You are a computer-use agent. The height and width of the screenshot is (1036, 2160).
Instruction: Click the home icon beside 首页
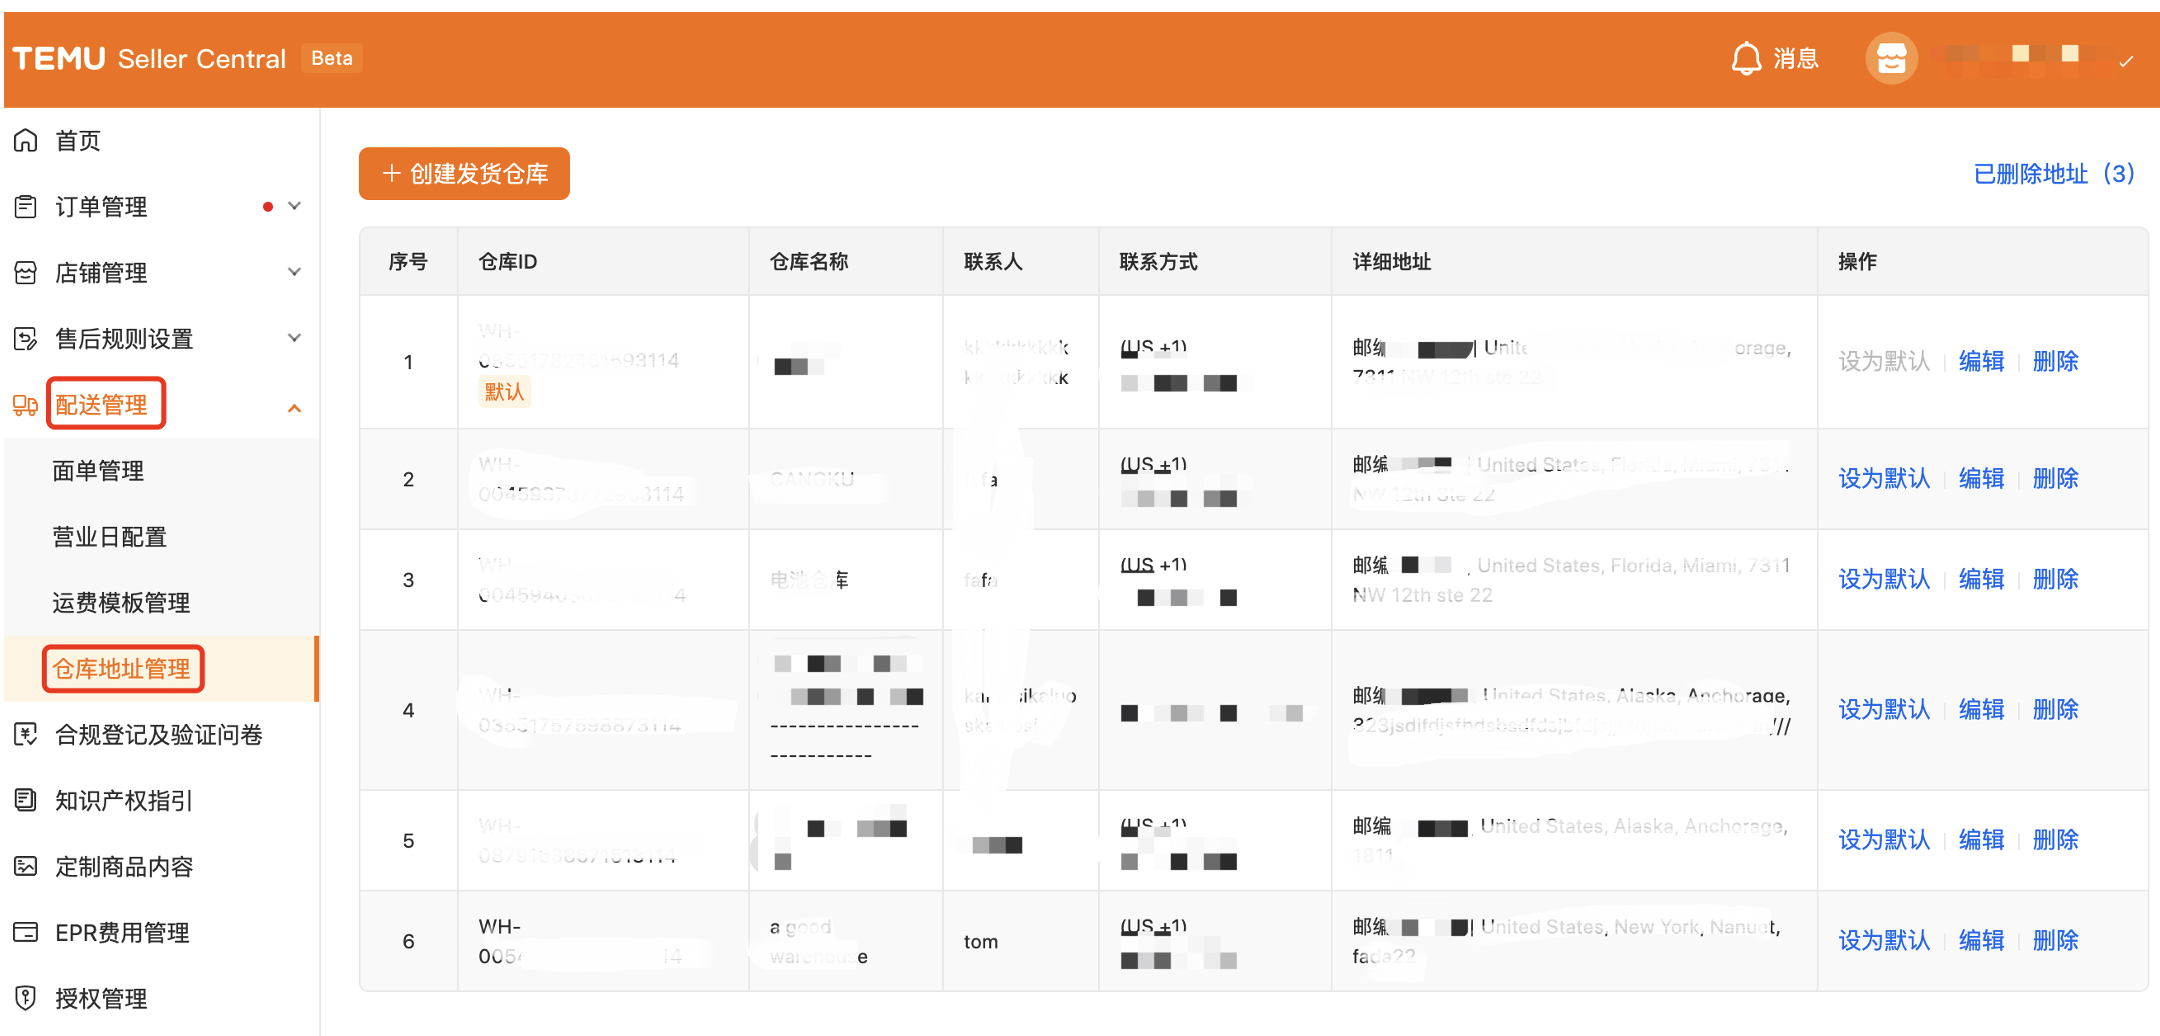pos(26,141)
